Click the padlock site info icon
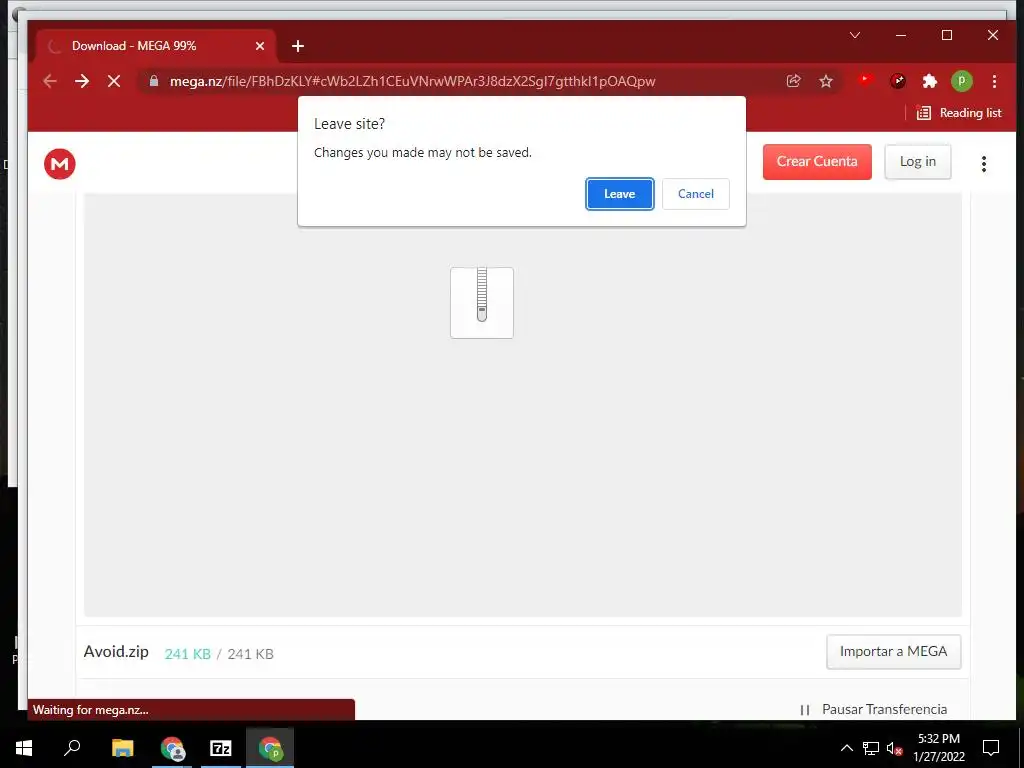 pos(153,81)
